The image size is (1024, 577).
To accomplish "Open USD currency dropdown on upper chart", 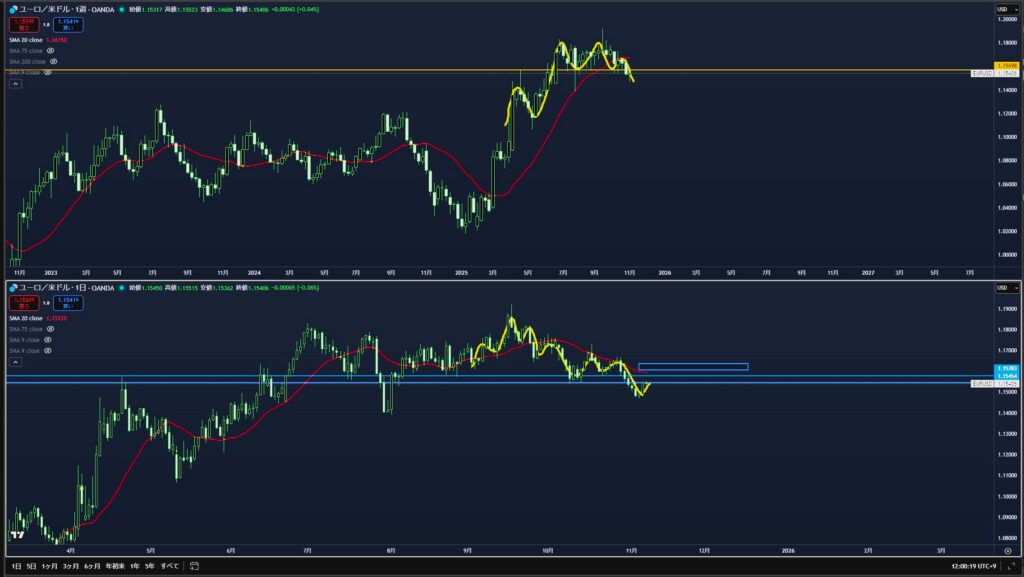I will click(1003, 9).
